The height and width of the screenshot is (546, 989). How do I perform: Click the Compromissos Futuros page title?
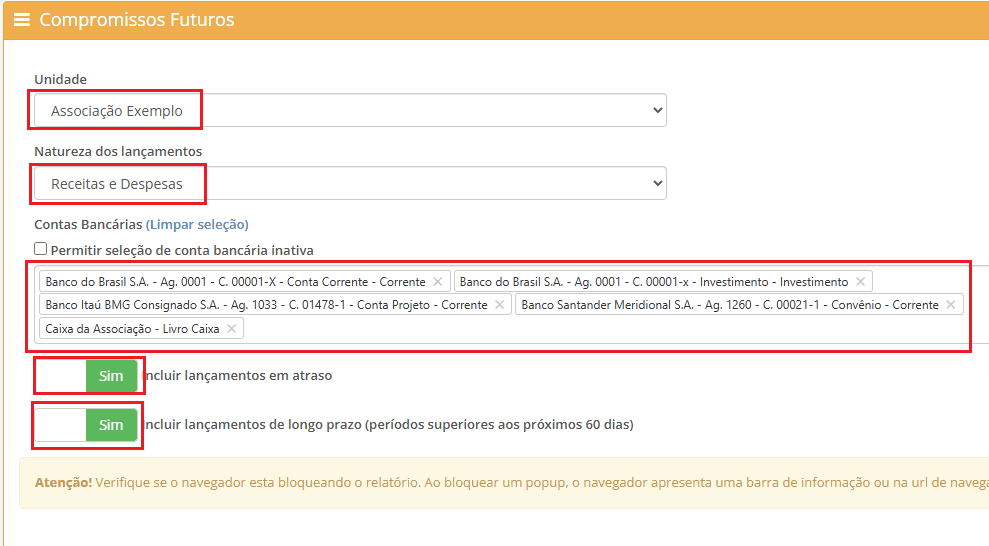pyautogui.click(x=137, y=20)
